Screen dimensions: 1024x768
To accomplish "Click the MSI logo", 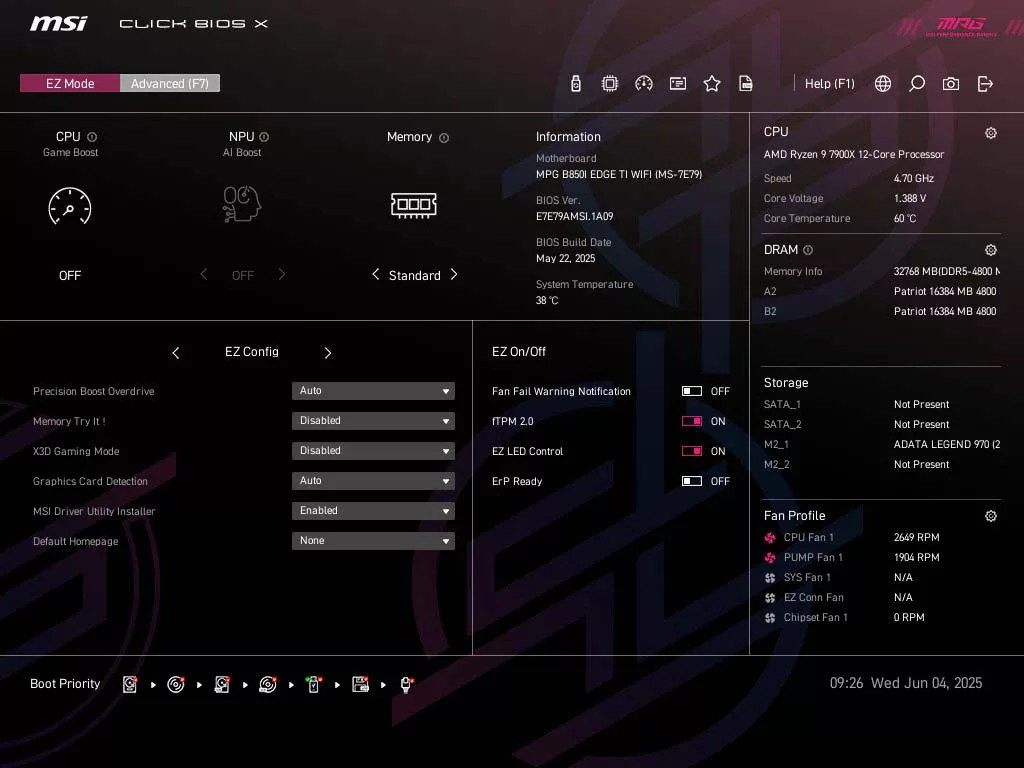I will point(58,24).
